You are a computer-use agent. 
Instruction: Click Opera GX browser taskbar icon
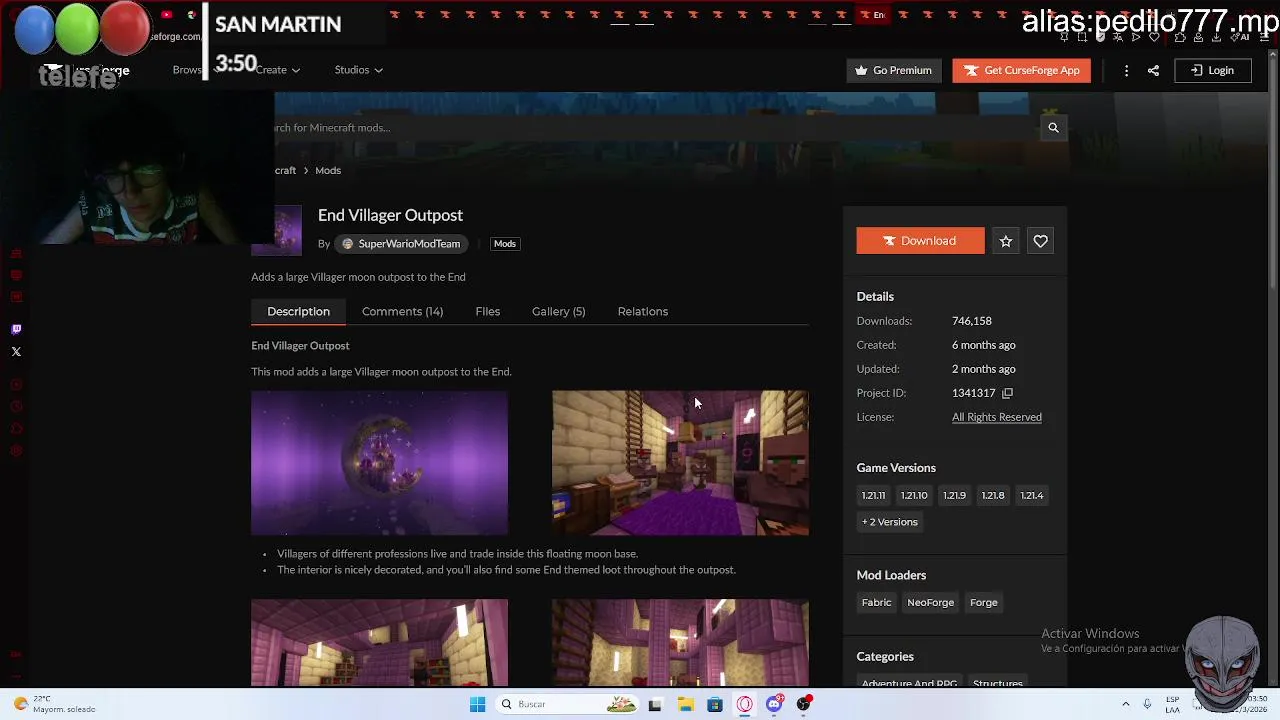[x=745, y=704]
